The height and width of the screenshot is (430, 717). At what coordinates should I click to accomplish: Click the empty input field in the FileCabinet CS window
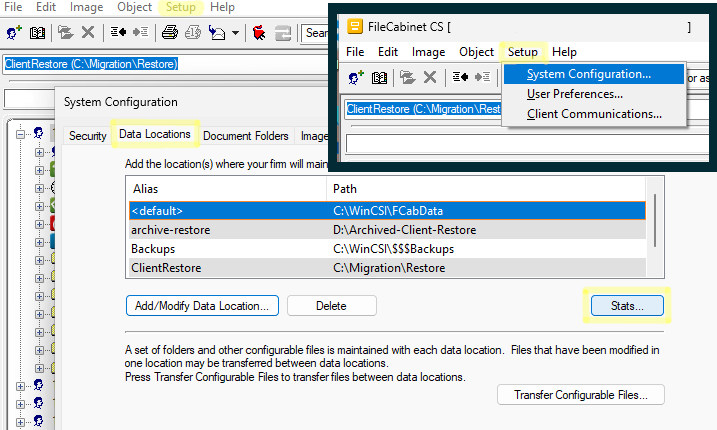[x=527, y=144]
